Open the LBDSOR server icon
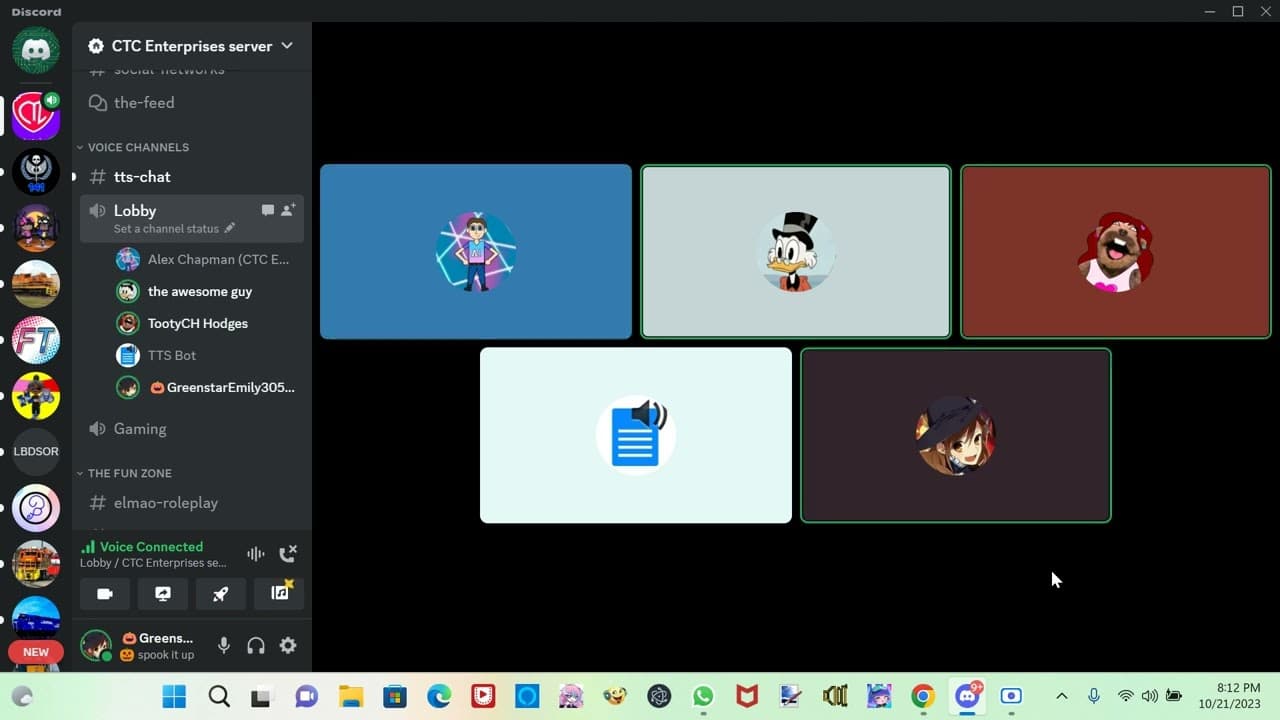The image size is (1280, 720). pos(36,452)
